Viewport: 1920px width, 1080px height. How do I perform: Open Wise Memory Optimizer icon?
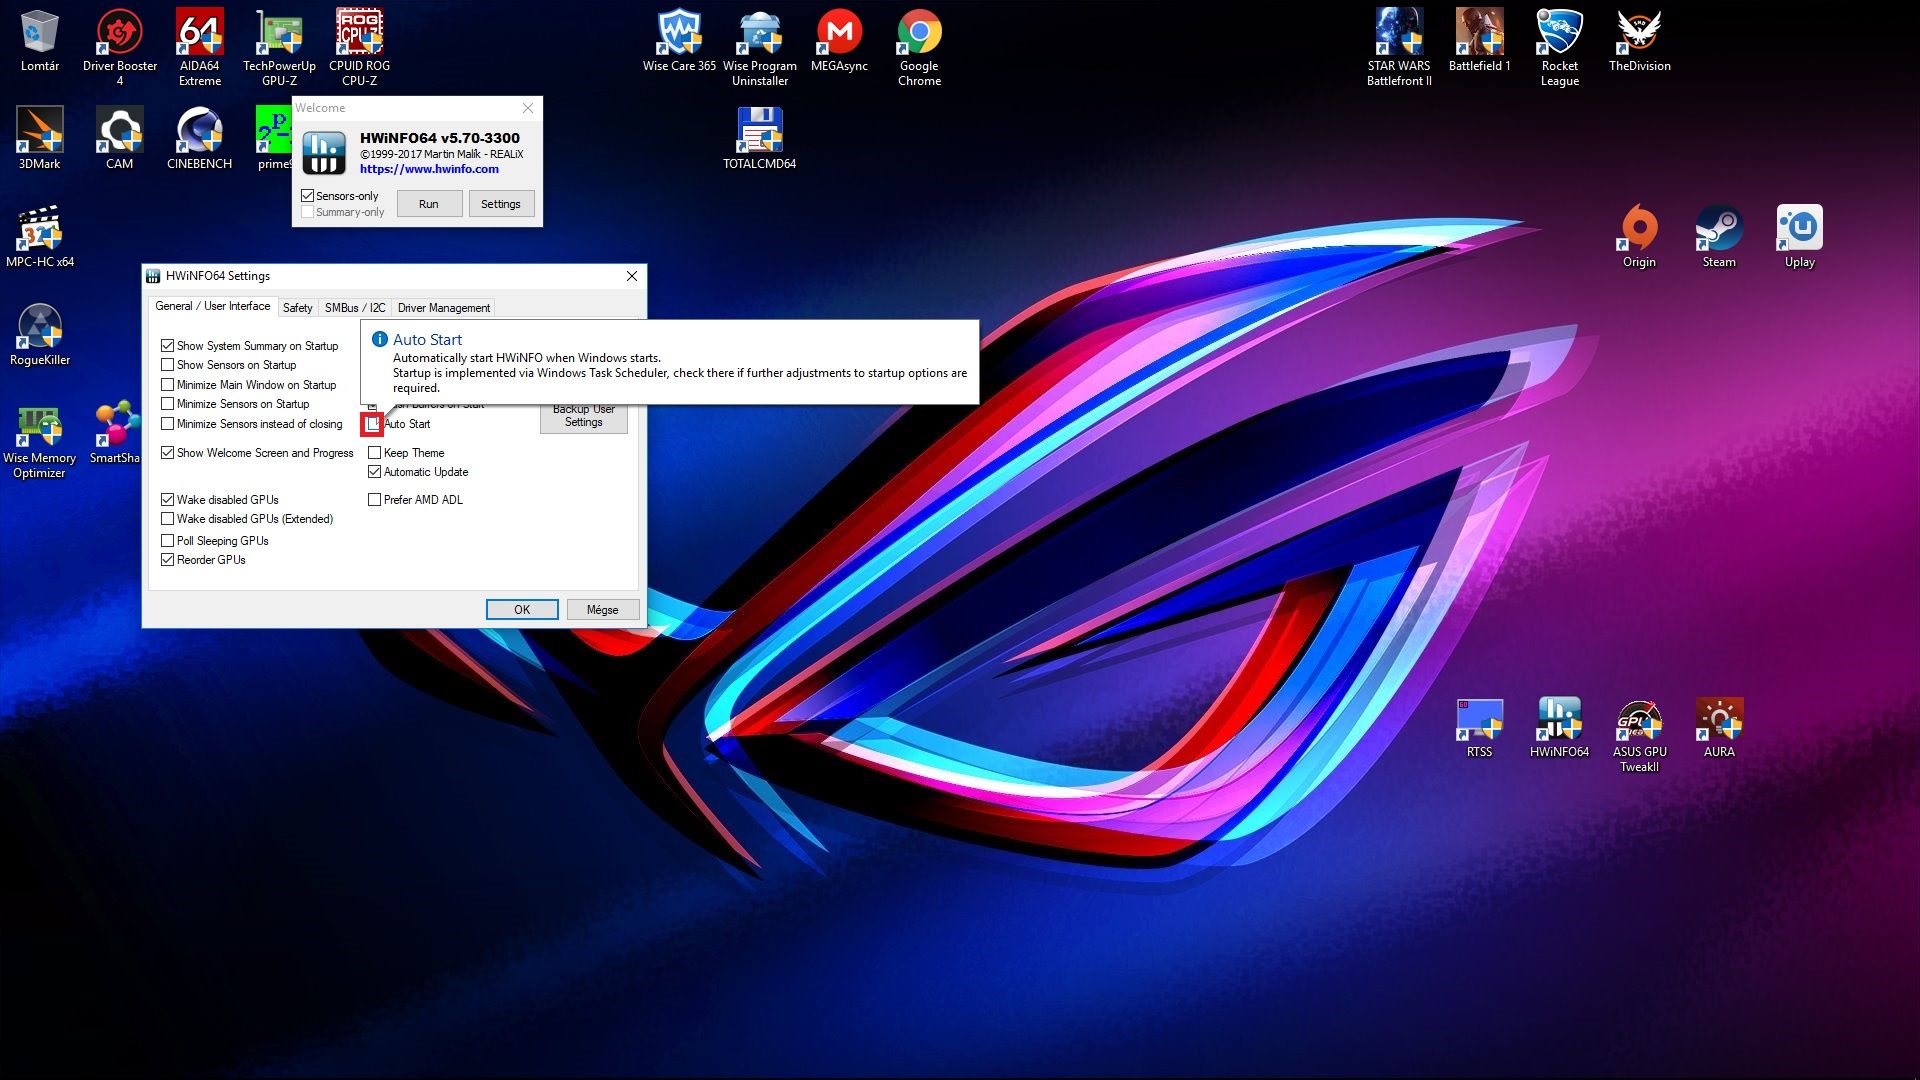pyautogui.click(x=40, y=442)
